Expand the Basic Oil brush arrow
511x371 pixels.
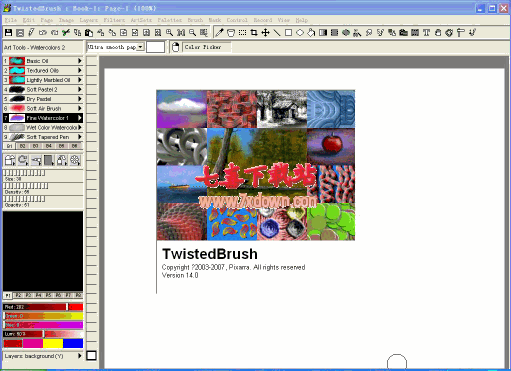click(80, 61)
